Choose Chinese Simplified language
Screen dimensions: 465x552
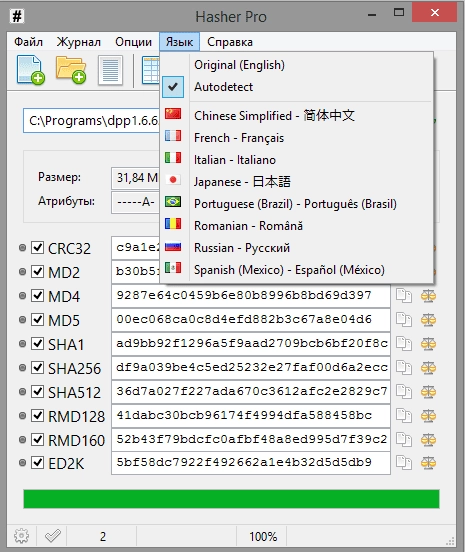[x=296, y=115]
